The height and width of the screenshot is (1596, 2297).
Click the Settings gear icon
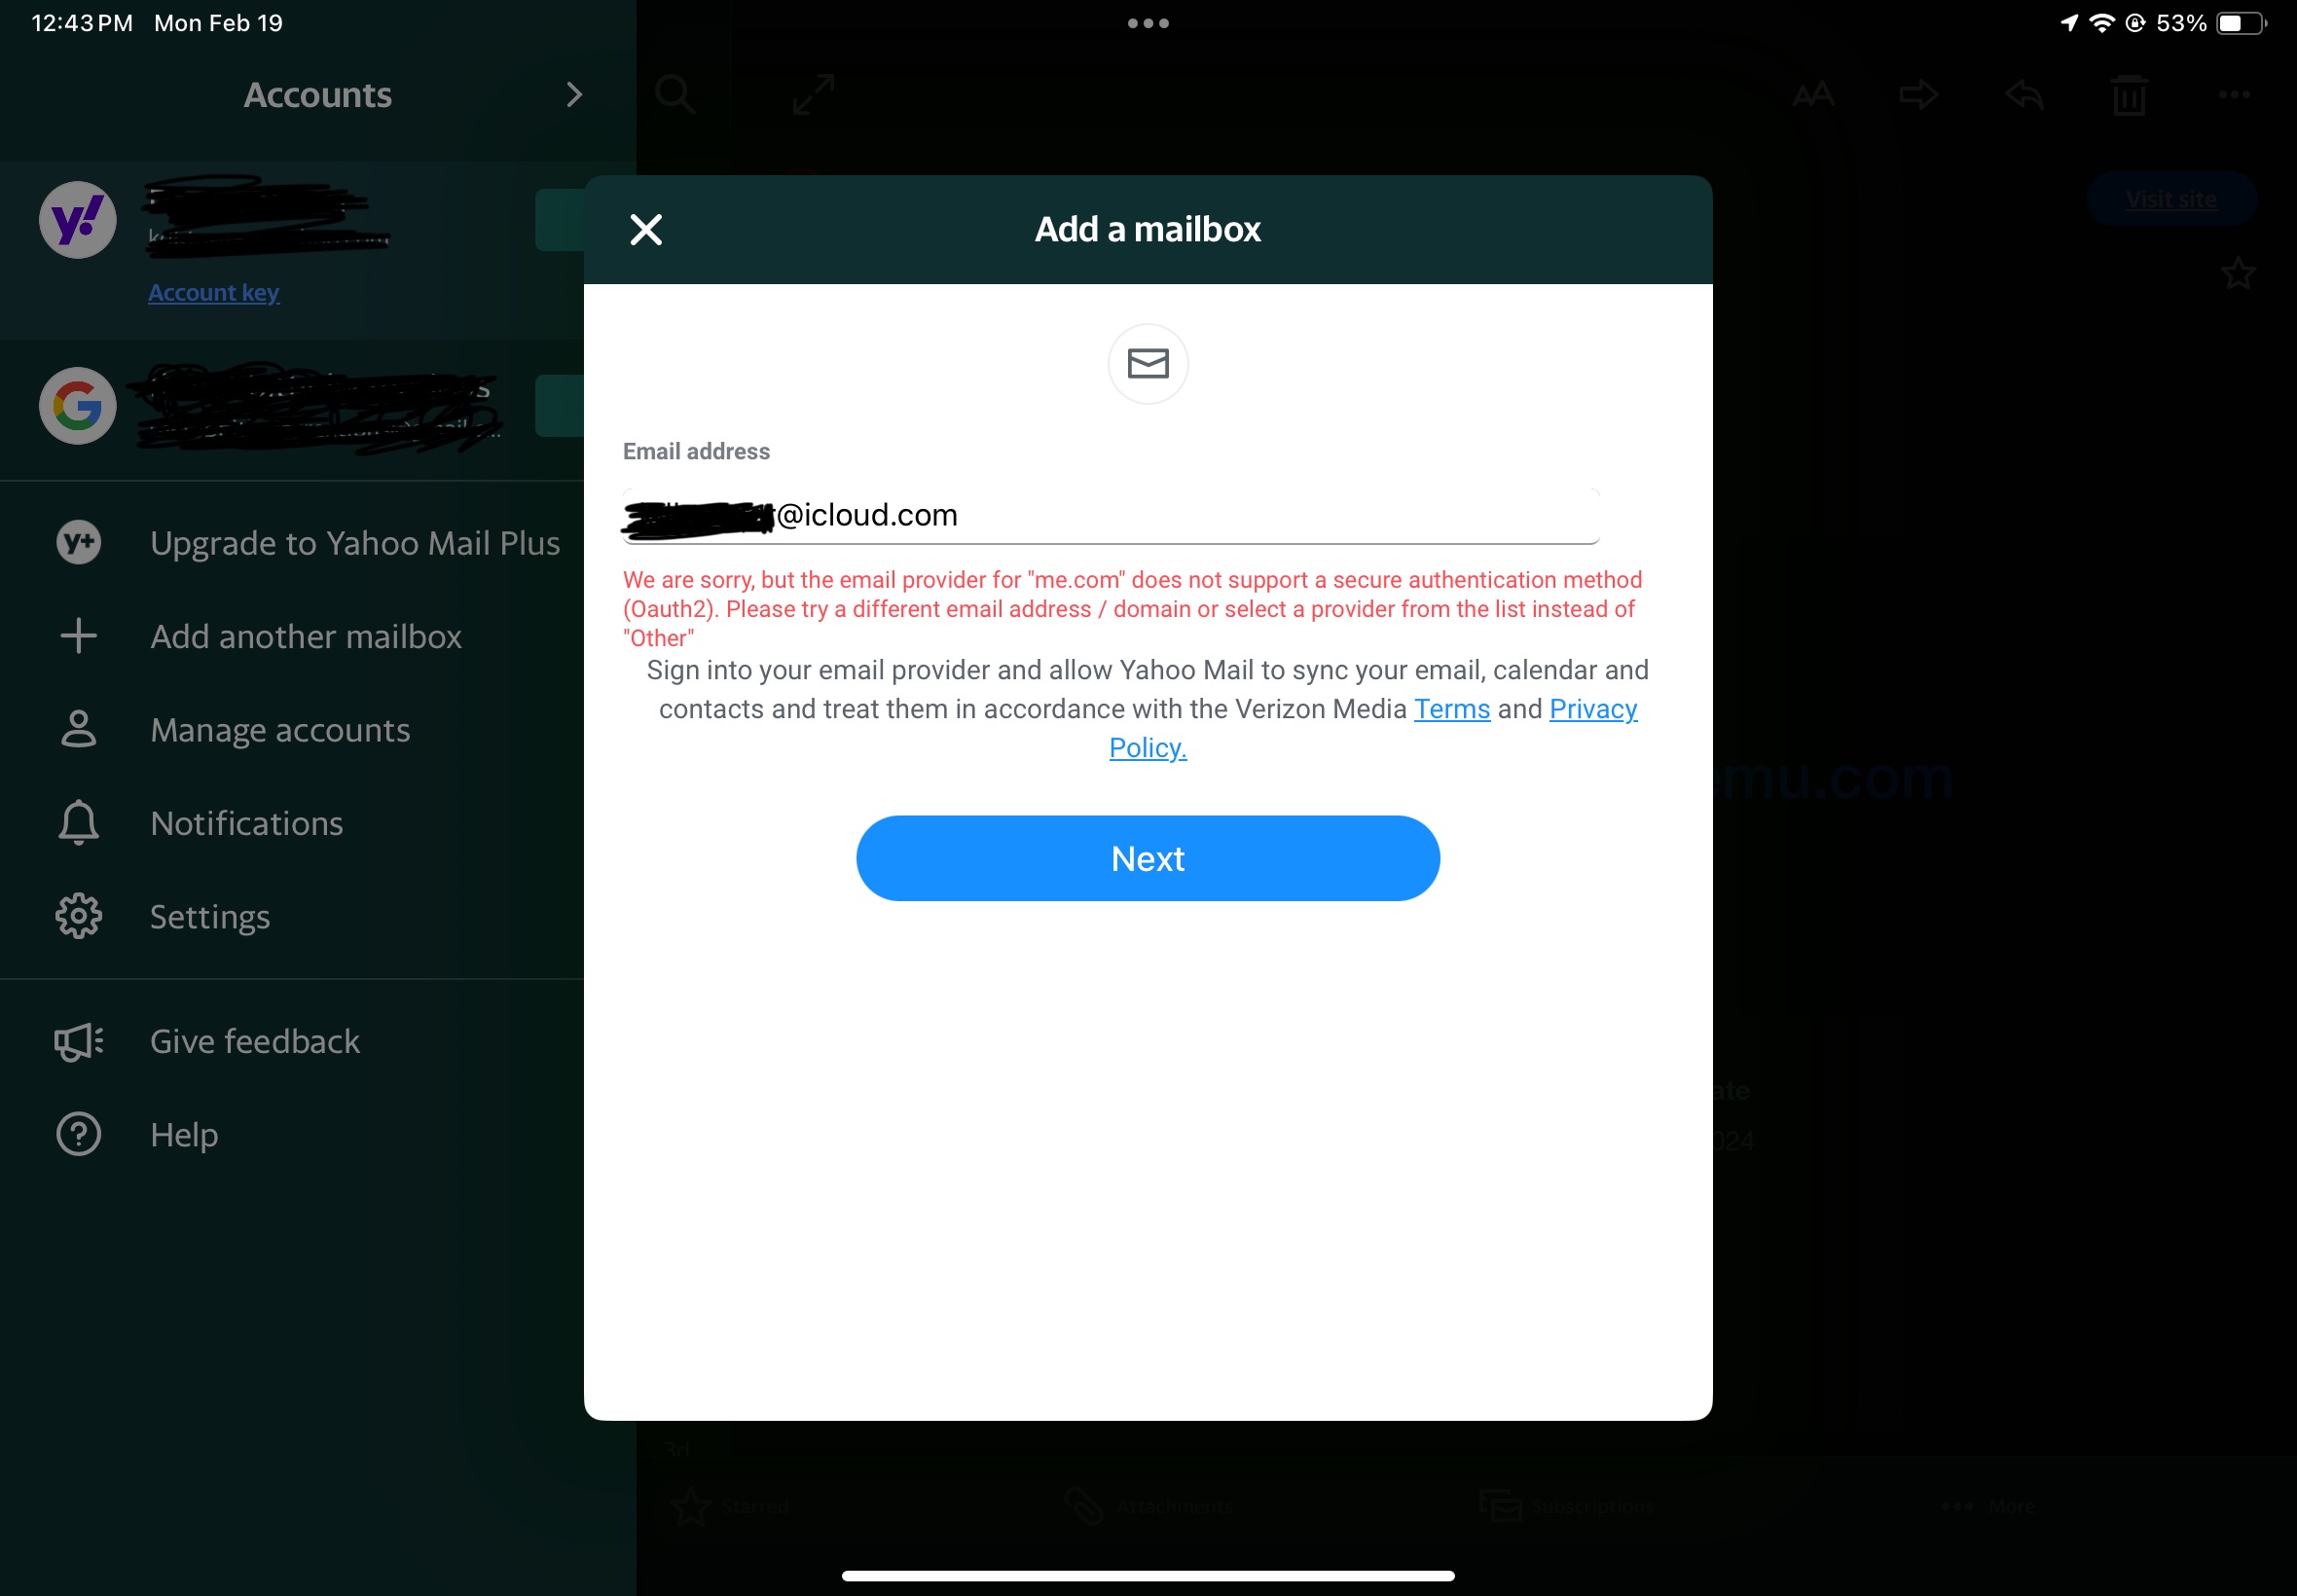[x=77, y=914]
